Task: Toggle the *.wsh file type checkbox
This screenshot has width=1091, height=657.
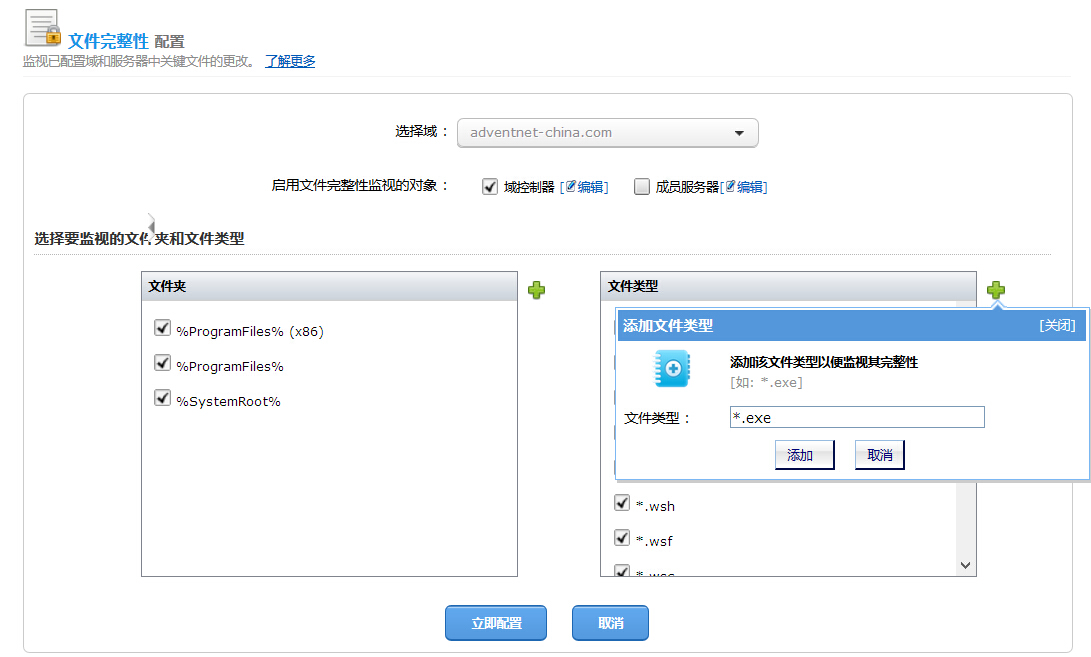Action: click(622, 503)
